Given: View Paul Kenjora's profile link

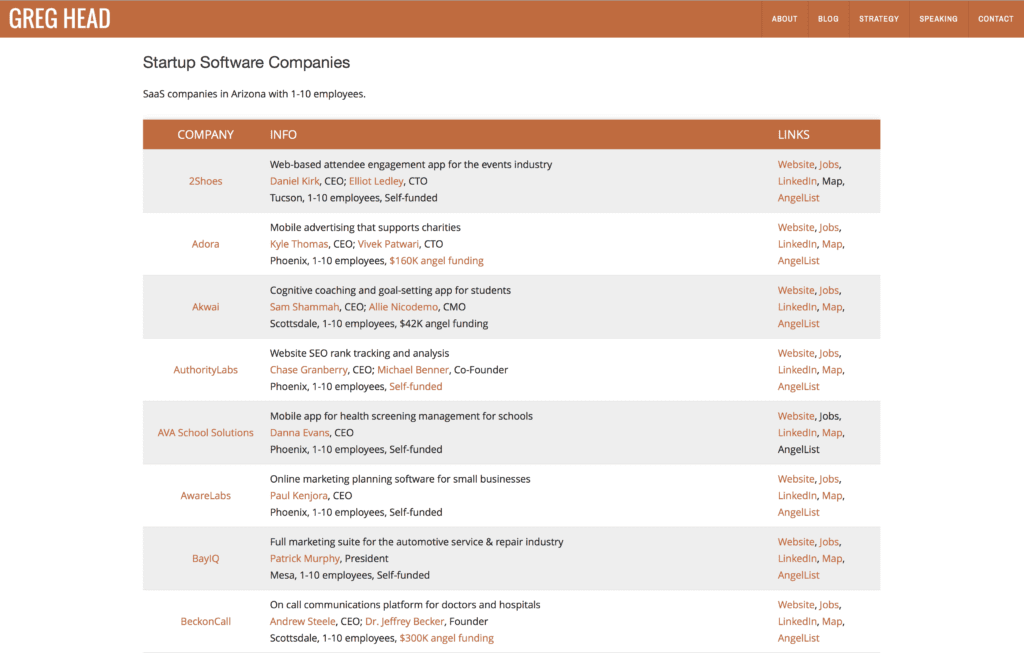Looking at the screenshot, I should [x=298, y=495].
